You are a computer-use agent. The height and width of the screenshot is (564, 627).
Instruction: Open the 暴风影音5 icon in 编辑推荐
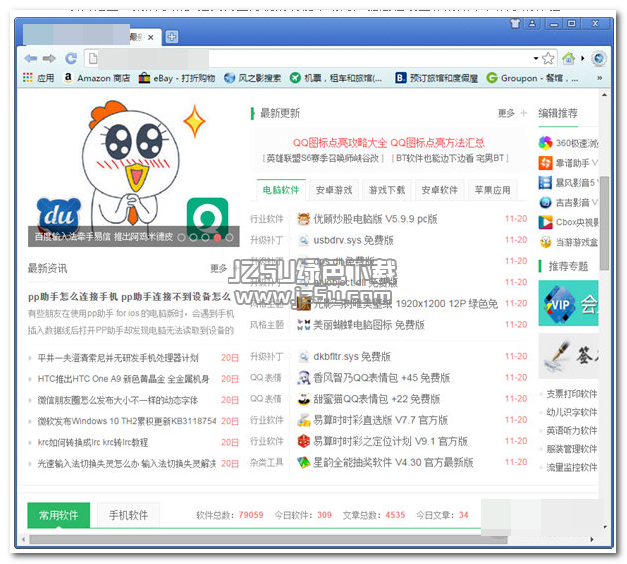coord(545,183)
